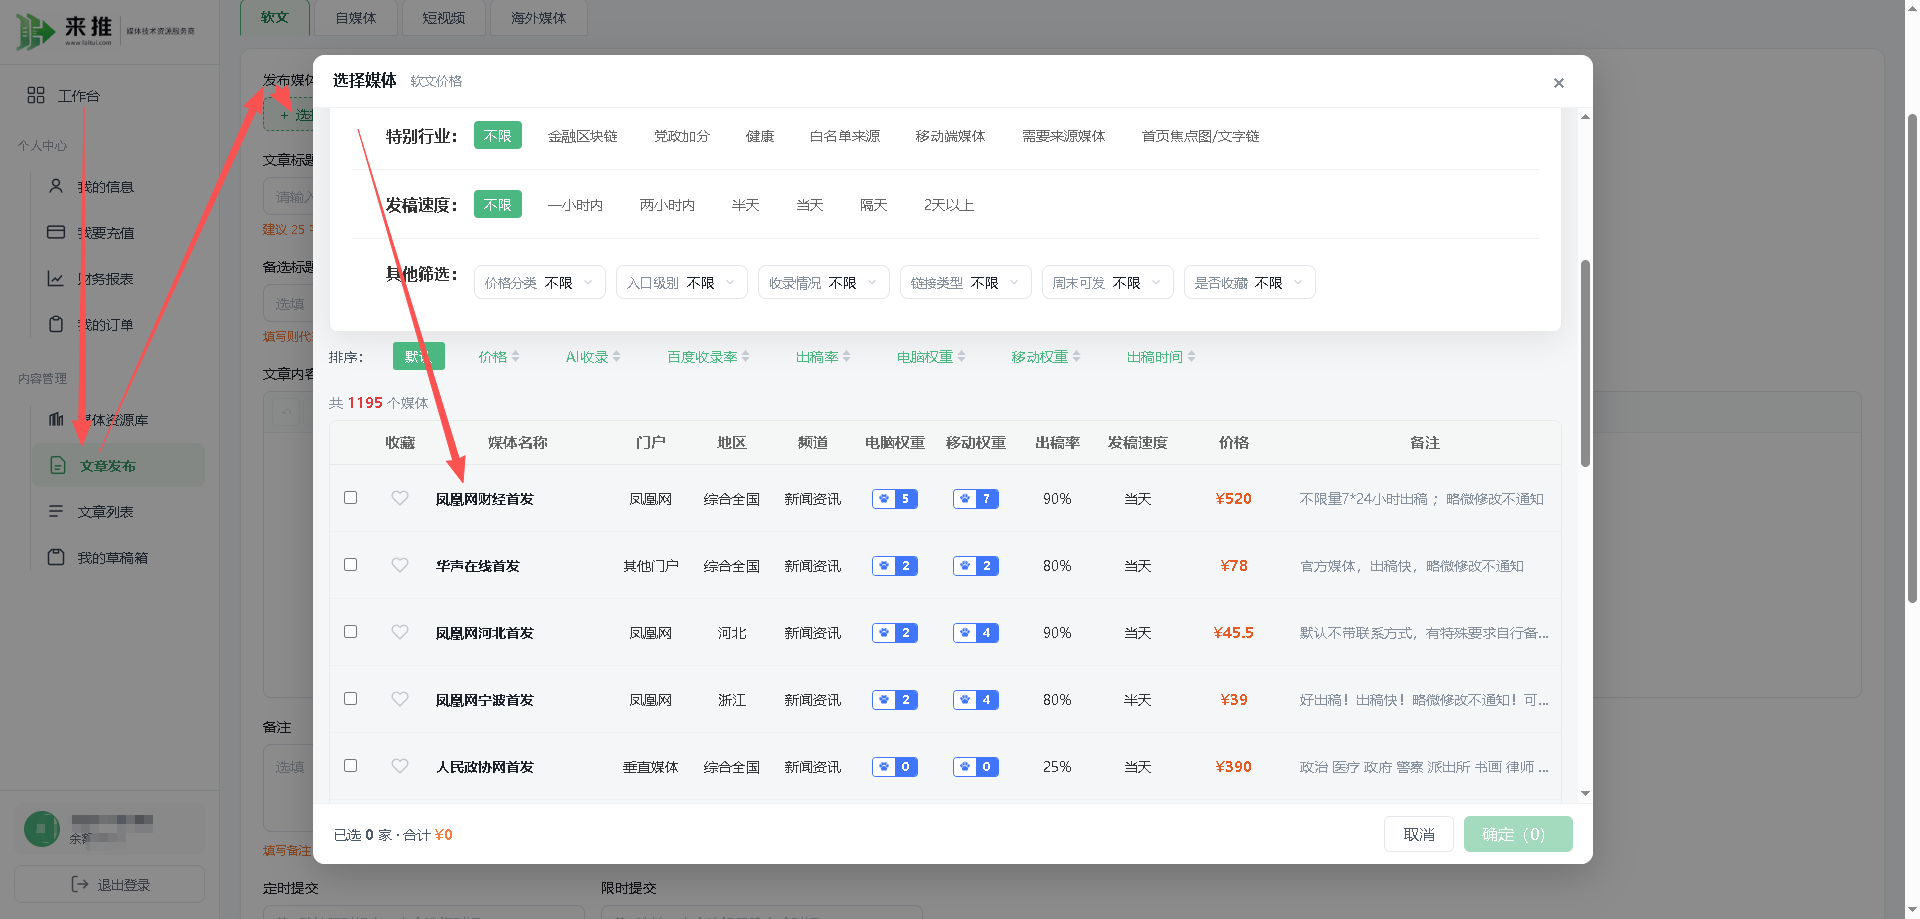Screen dimensions: 1920x919
Task: Favorite 人民政协网首发 with the heart icon
Action: click(400, 766)
